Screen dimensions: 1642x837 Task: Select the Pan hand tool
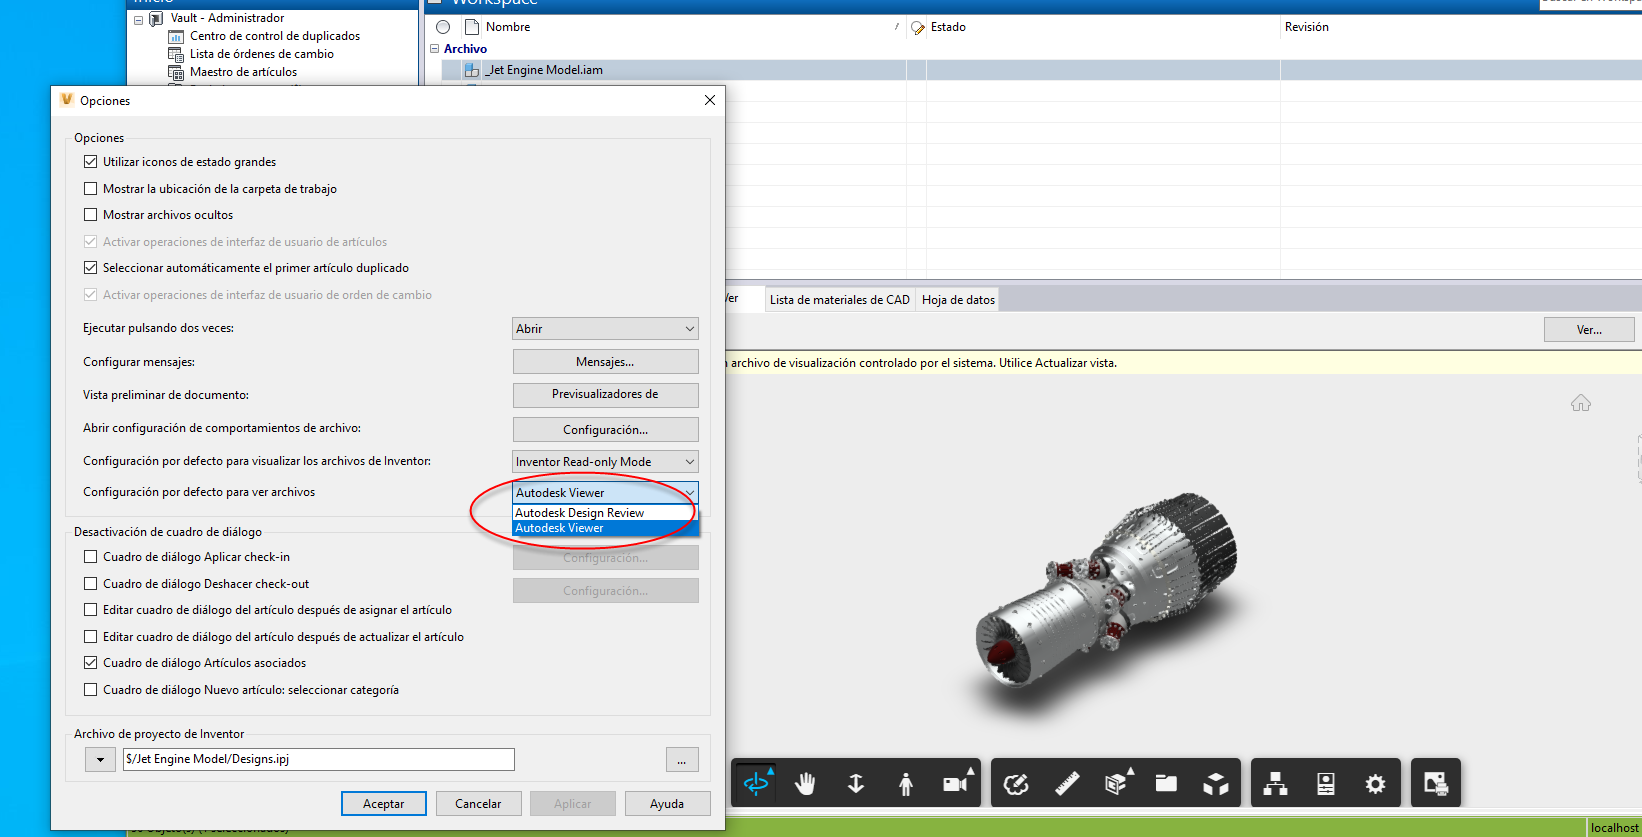click(x=805, y=784)
